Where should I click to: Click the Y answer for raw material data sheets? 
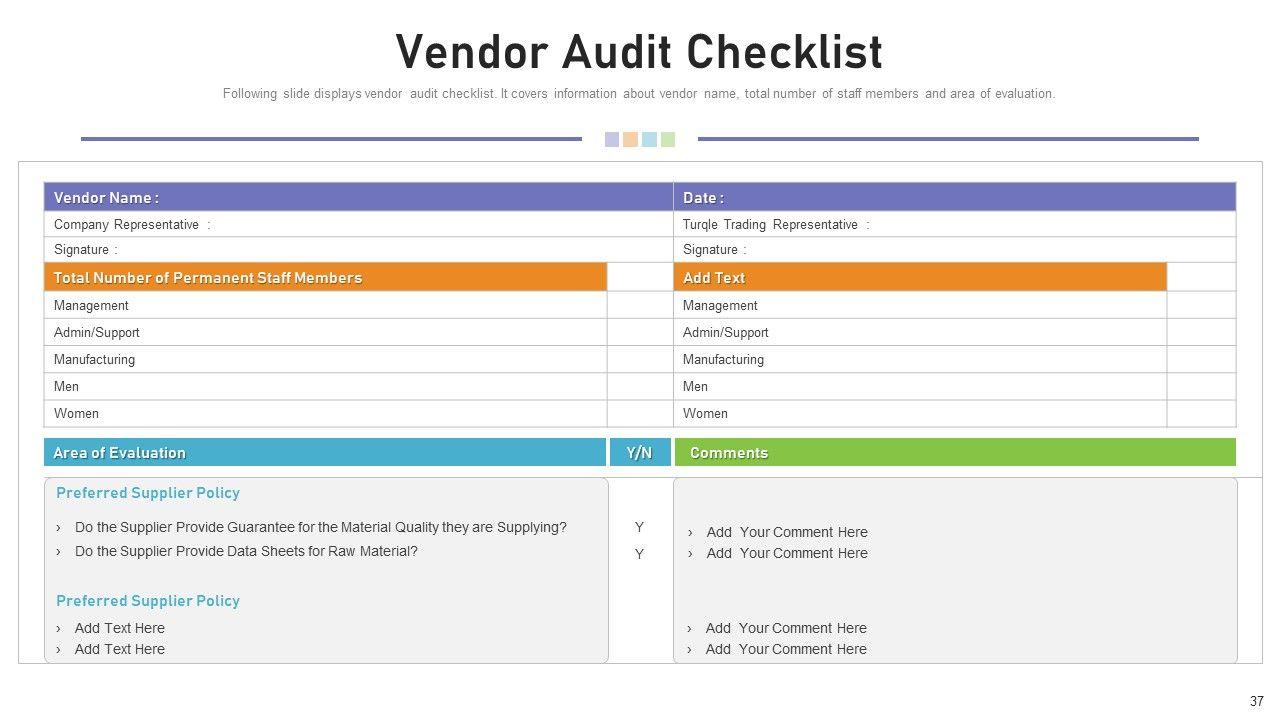tap(639, 554)
